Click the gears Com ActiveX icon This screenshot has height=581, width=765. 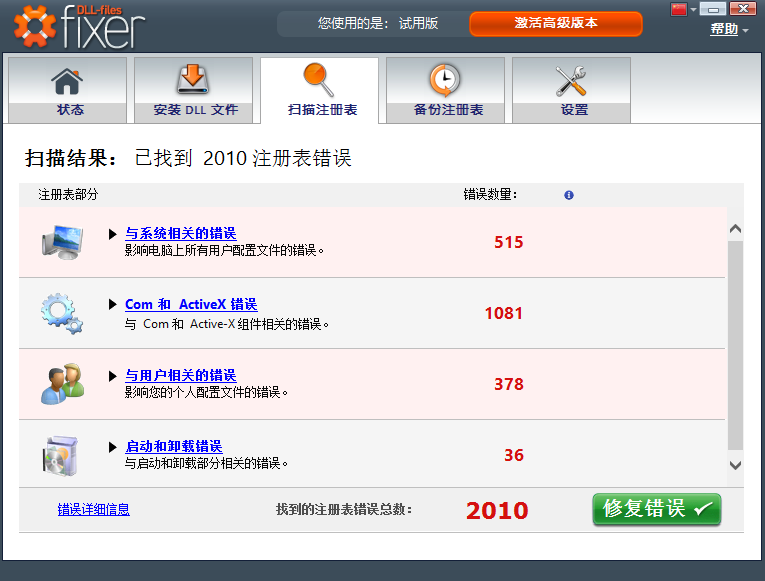point(61,313)
